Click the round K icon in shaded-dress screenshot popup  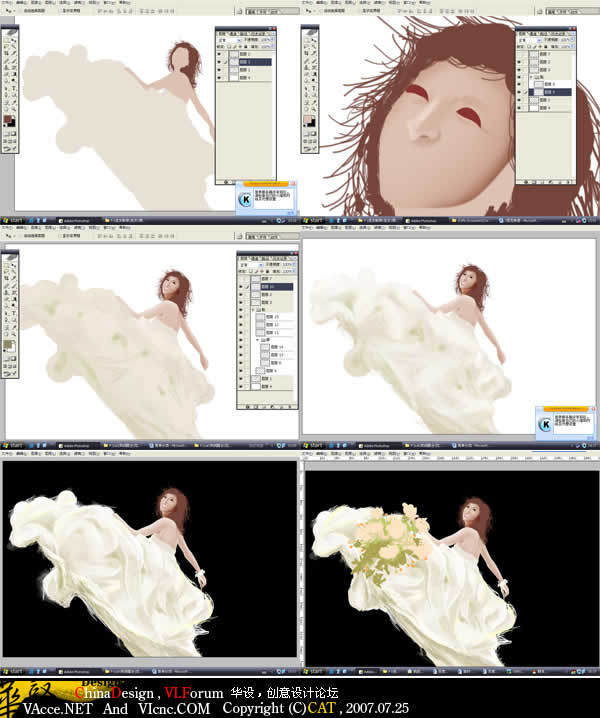coord(545,424)
